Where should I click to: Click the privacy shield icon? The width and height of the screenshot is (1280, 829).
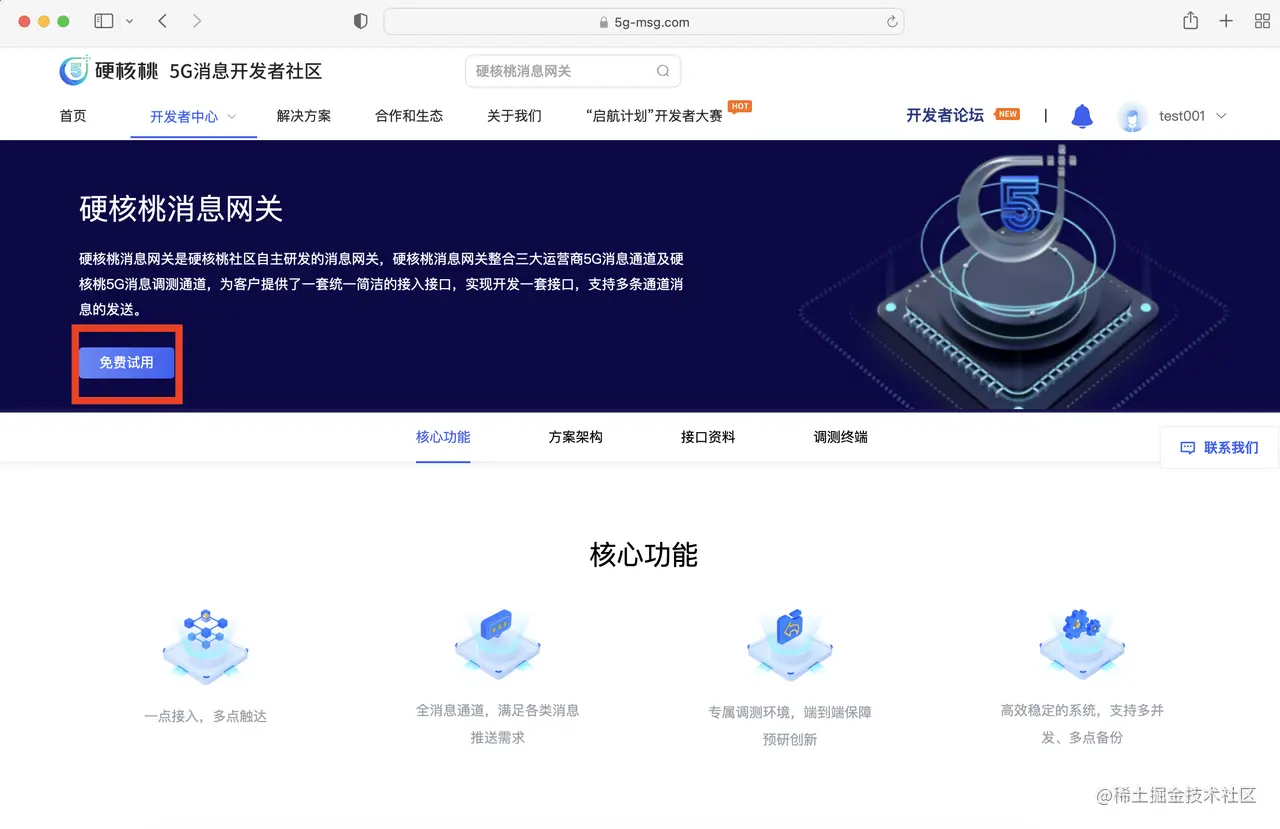coord(361,21)
